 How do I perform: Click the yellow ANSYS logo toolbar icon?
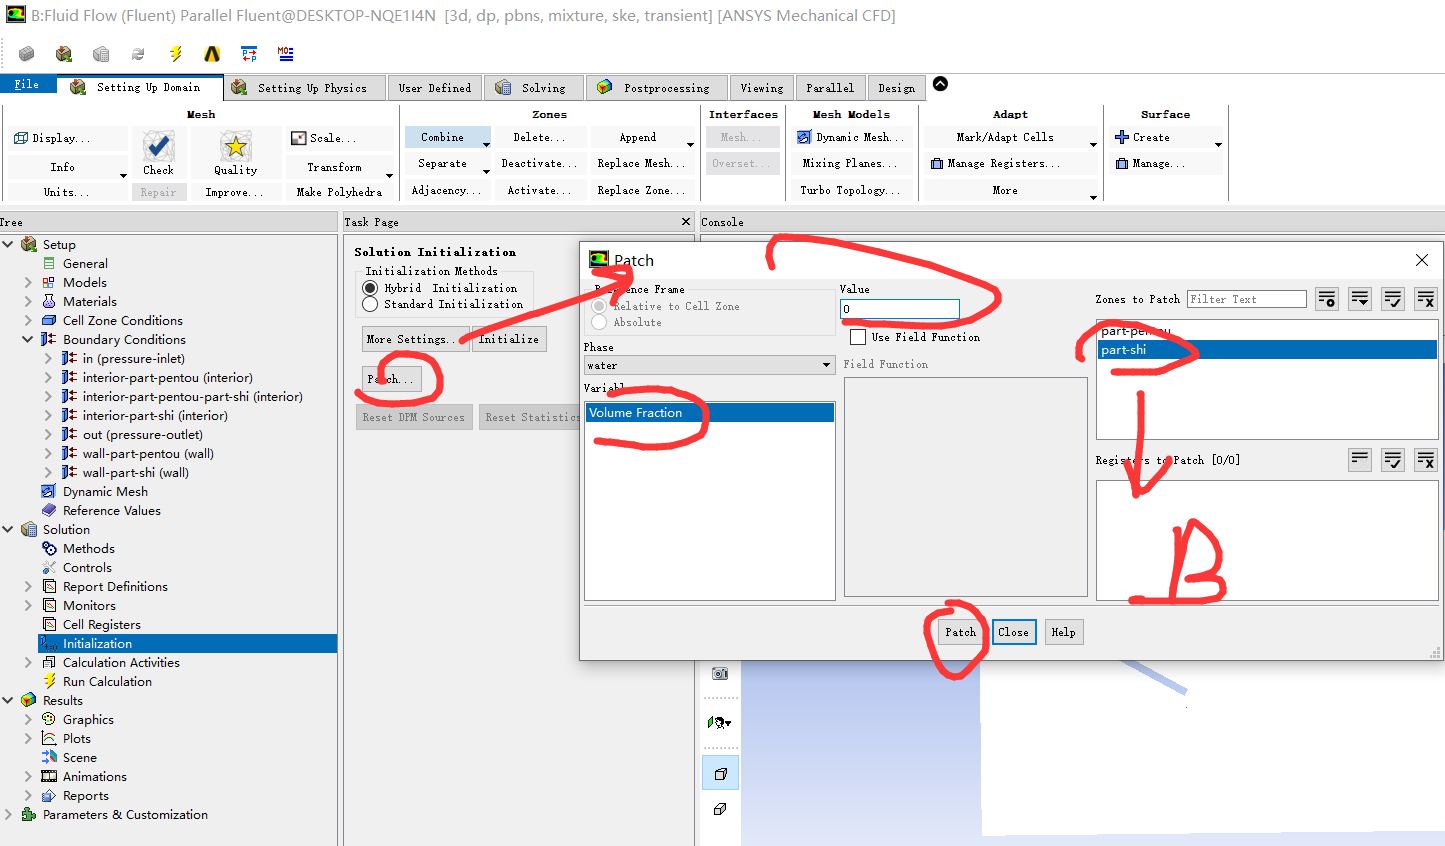(x=212, y=54)
